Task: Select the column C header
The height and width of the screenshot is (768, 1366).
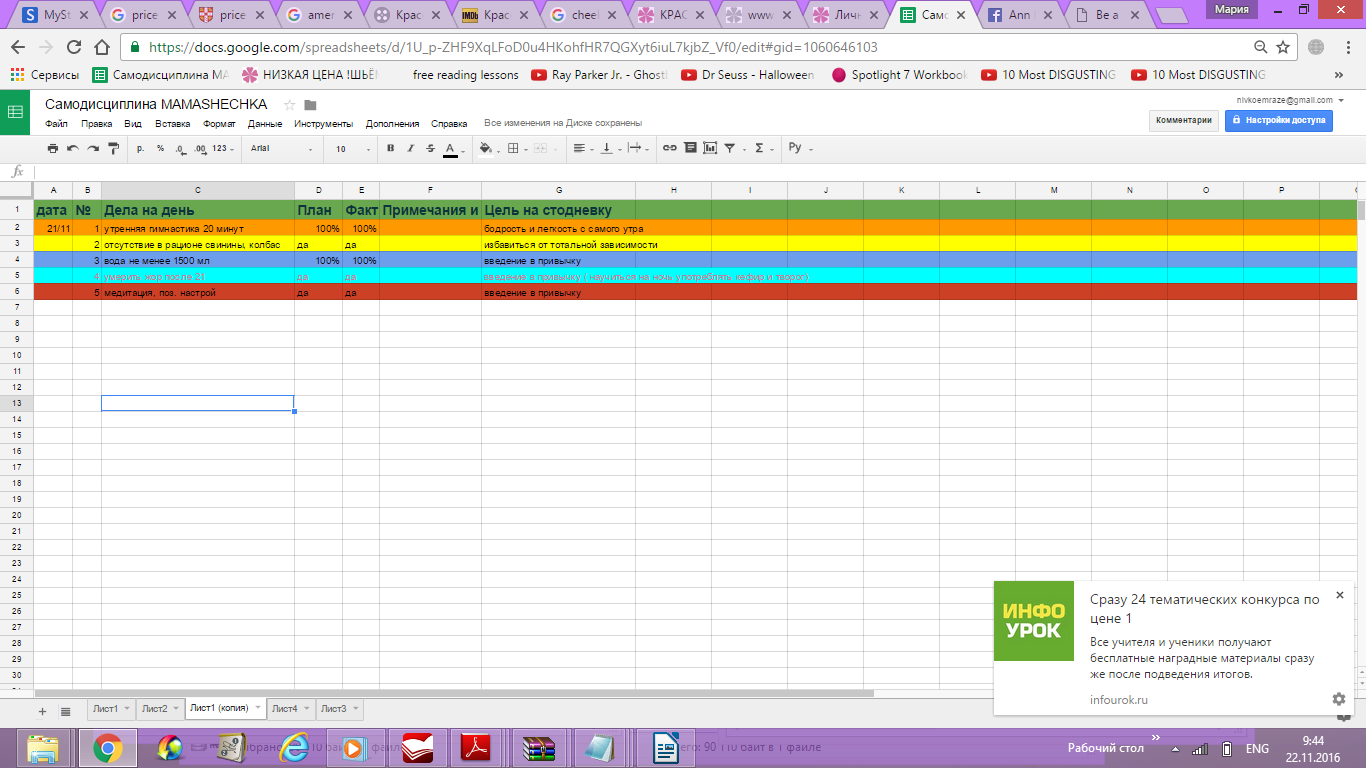Action: (198, 190)
